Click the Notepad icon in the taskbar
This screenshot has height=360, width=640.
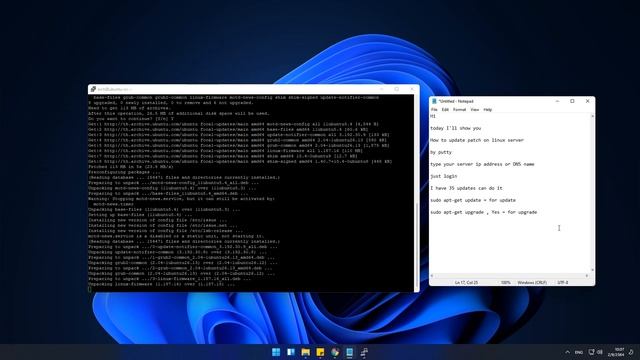click(x=349, y=352)
